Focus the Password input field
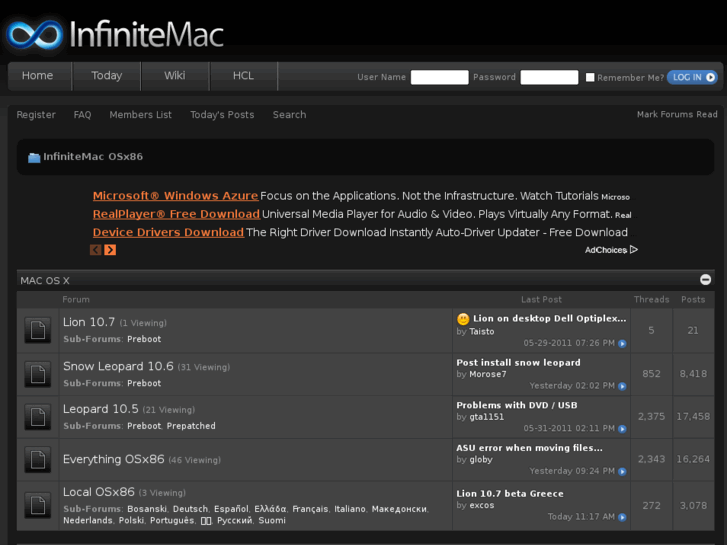The image size is (727, 545). [549, 77]
